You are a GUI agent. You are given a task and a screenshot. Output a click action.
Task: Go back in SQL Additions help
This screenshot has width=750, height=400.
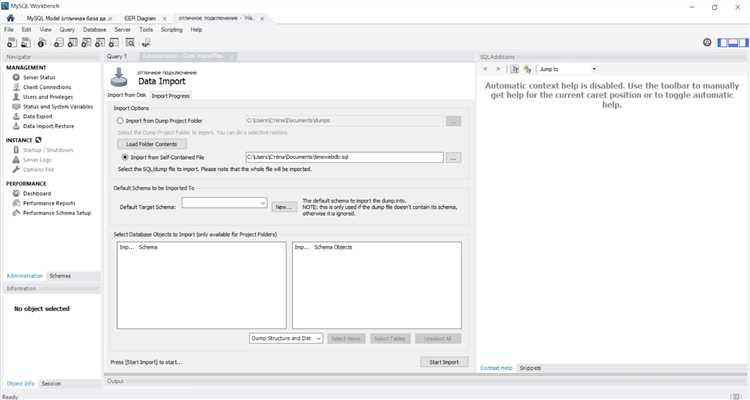(485, 69)
